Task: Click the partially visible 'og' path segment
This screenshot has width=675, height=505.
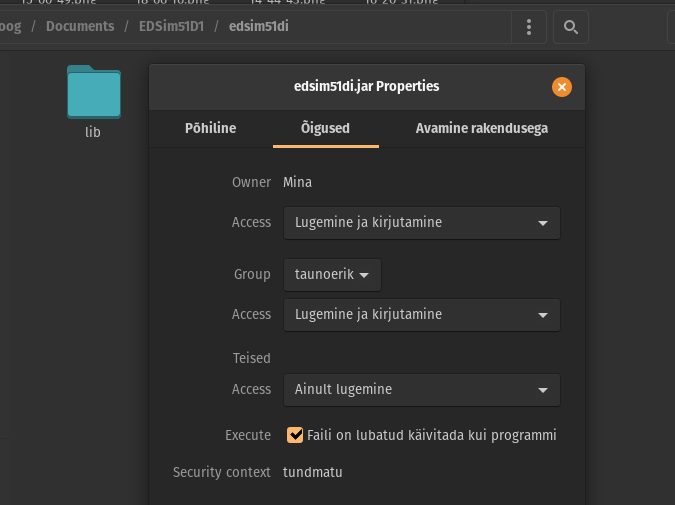Action: pyautogui.click(x=10, y=26)
